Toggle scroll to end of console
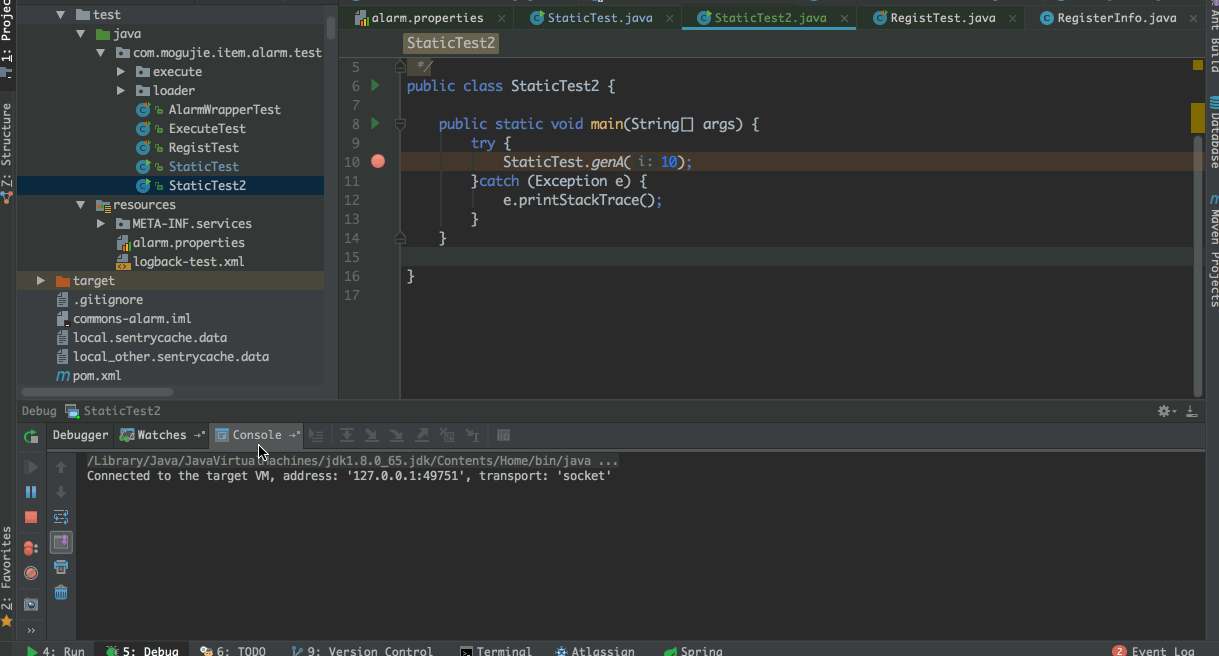The height and width of the screenshot is (656, 1219). [x=61, y=542]
